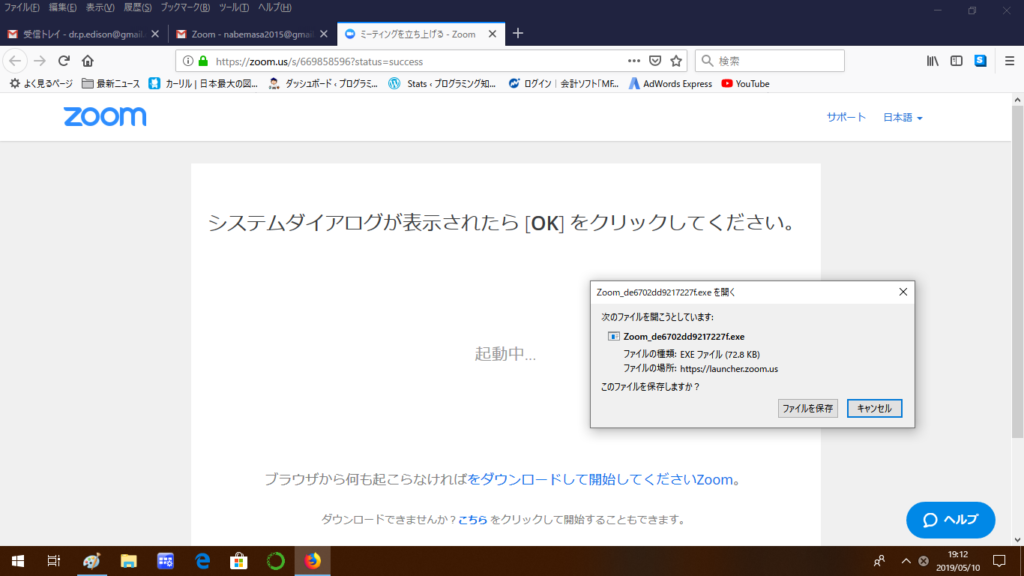Open the 表示 menu
The image size is (1024, 576).
pyautogui.click(x=100, y=8)
